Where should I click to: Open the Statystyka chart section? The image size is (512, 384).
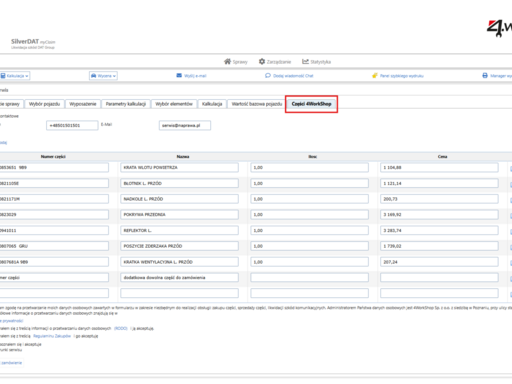[x=316, y=62]
